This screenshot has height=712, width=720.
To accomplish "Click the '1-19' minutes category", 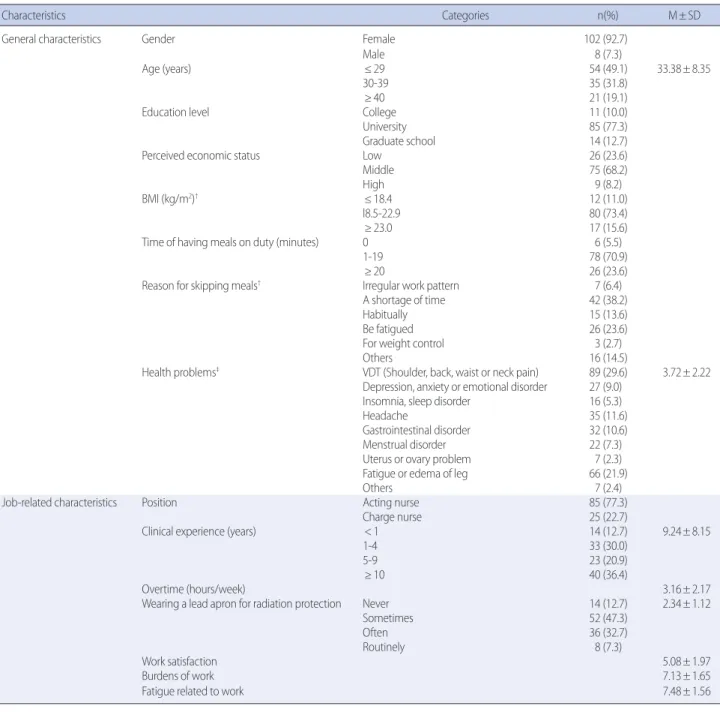I will click(373, 257).
